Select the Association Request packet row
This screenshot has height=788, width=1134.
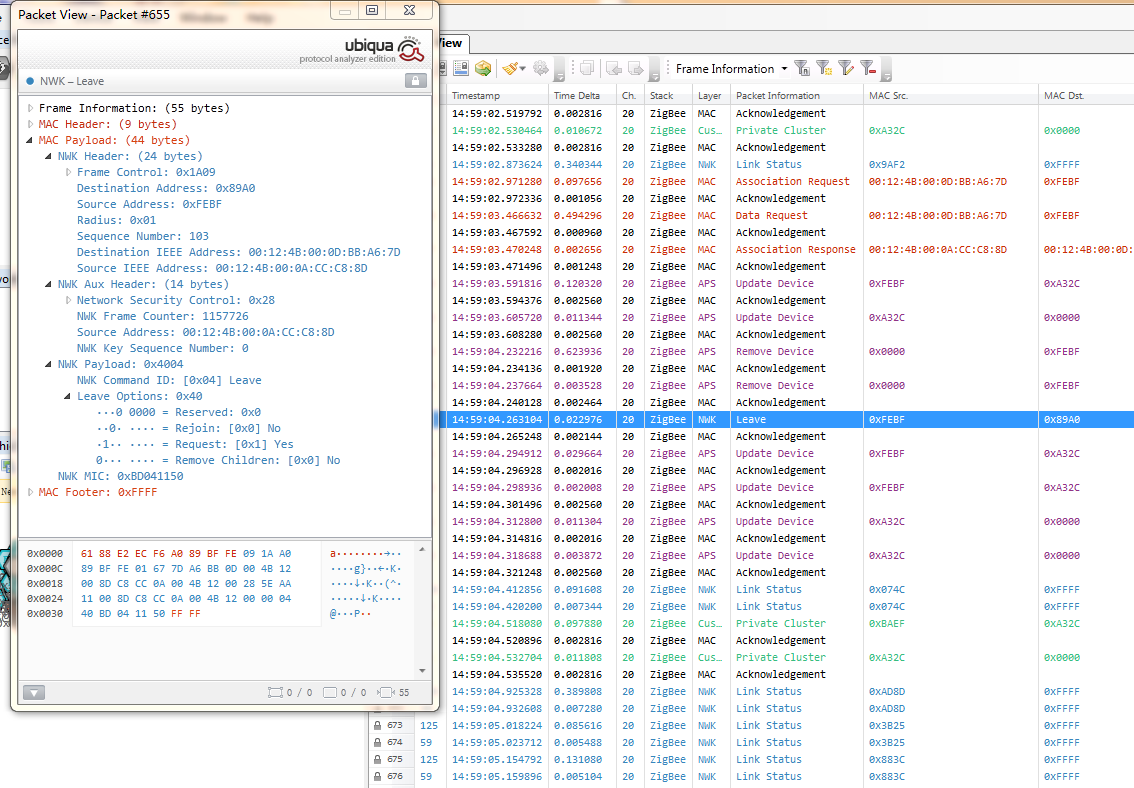[792, 182]
